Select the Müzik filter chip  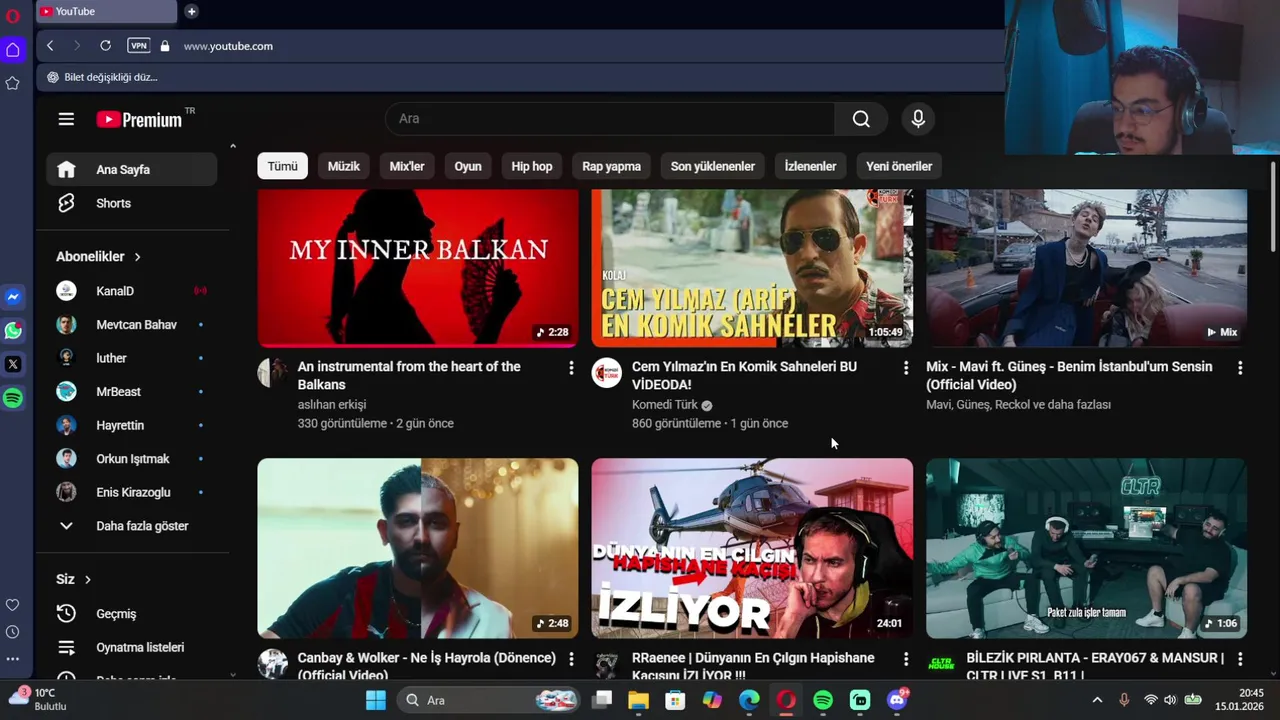tap(343, 166)
